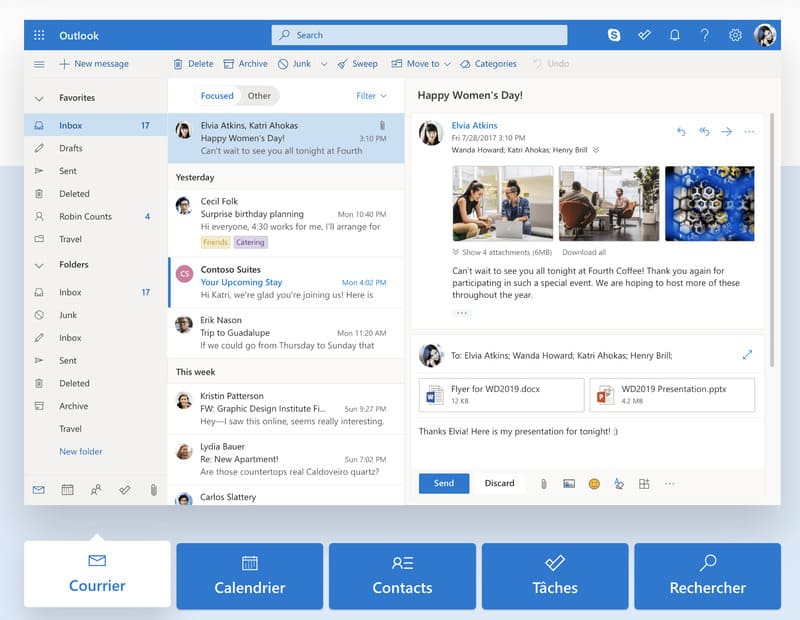Send the reply
Viewport: 800px width, 620px height.
coord(444,483)
